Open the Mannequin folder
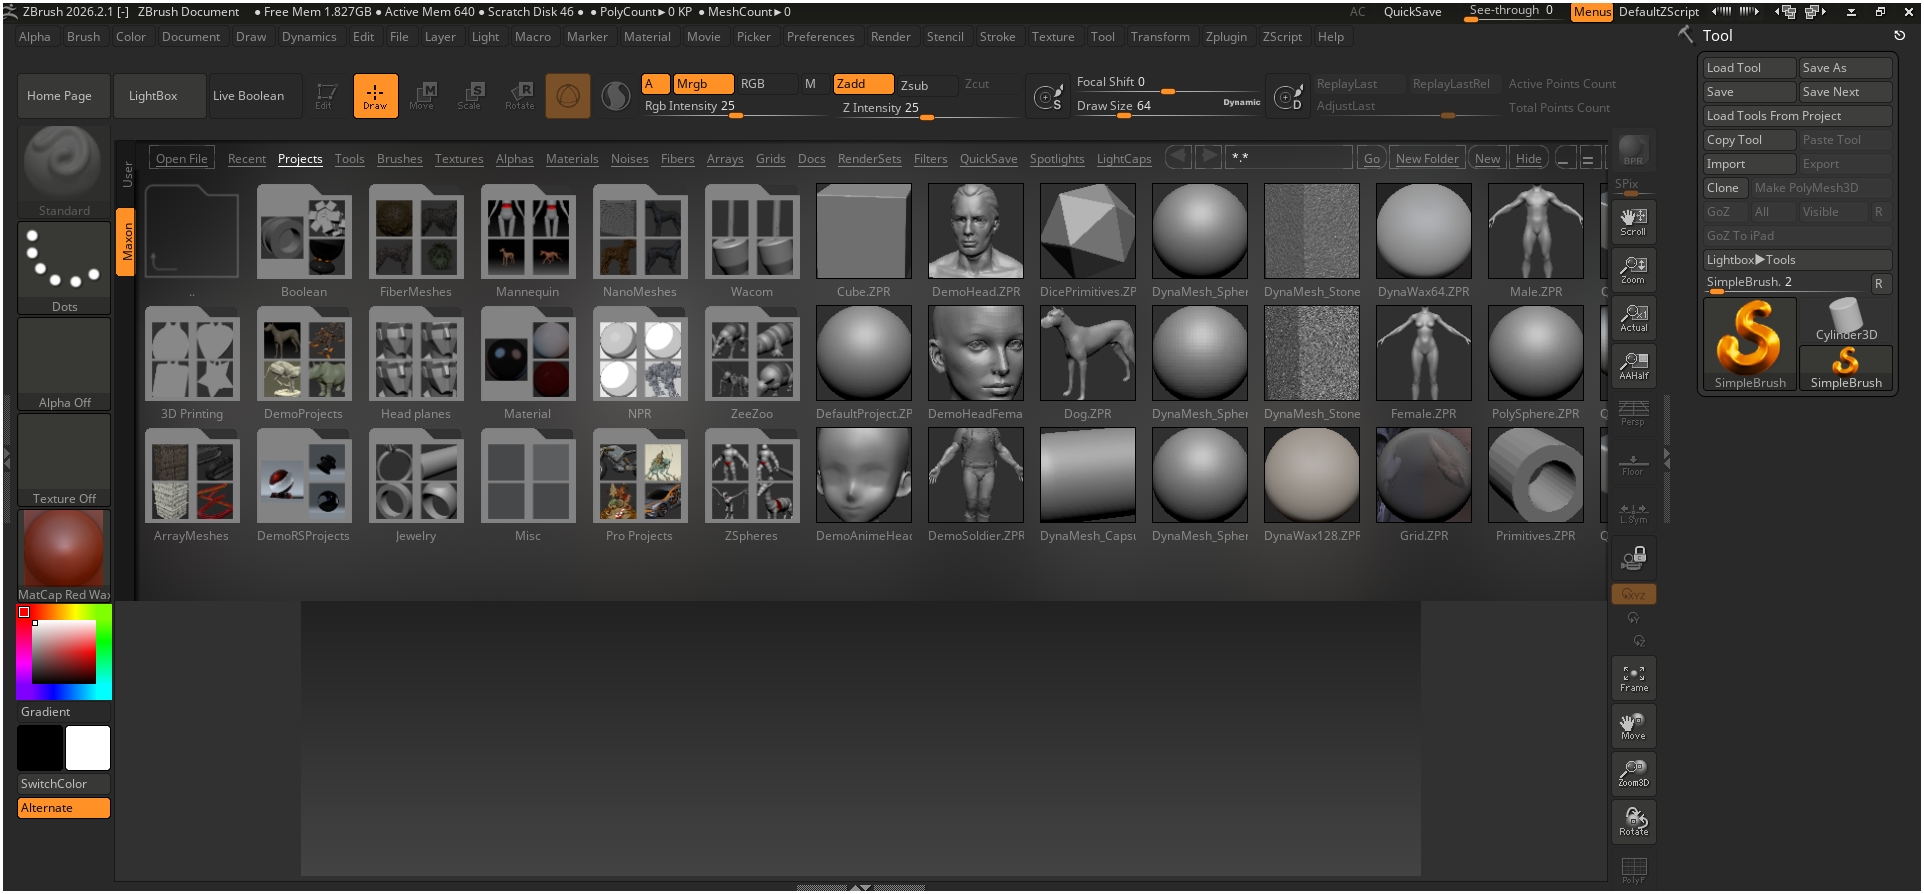This screenshot has height=894, width=1924. click(528, 241)
